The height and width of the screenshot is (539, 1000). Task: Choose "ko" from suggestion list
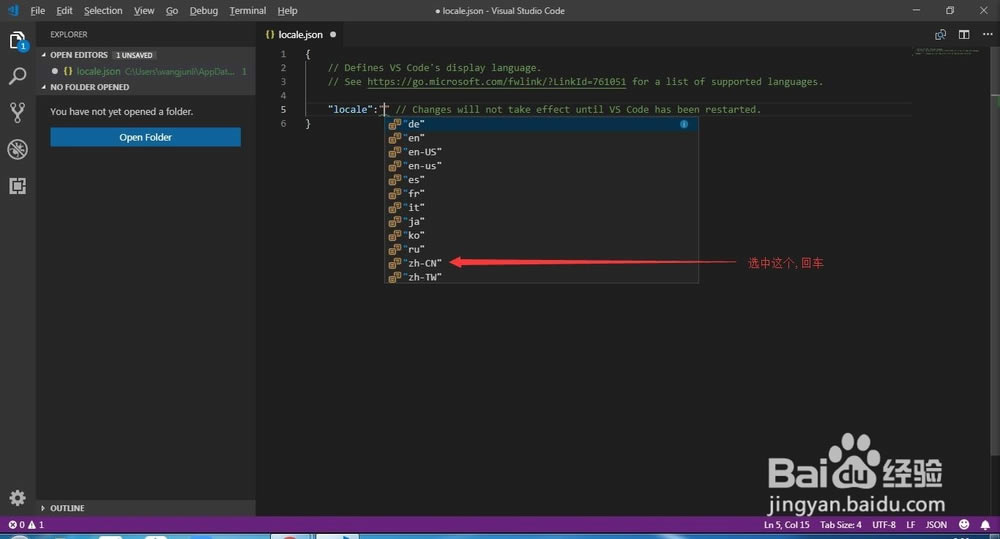(541, 235)
